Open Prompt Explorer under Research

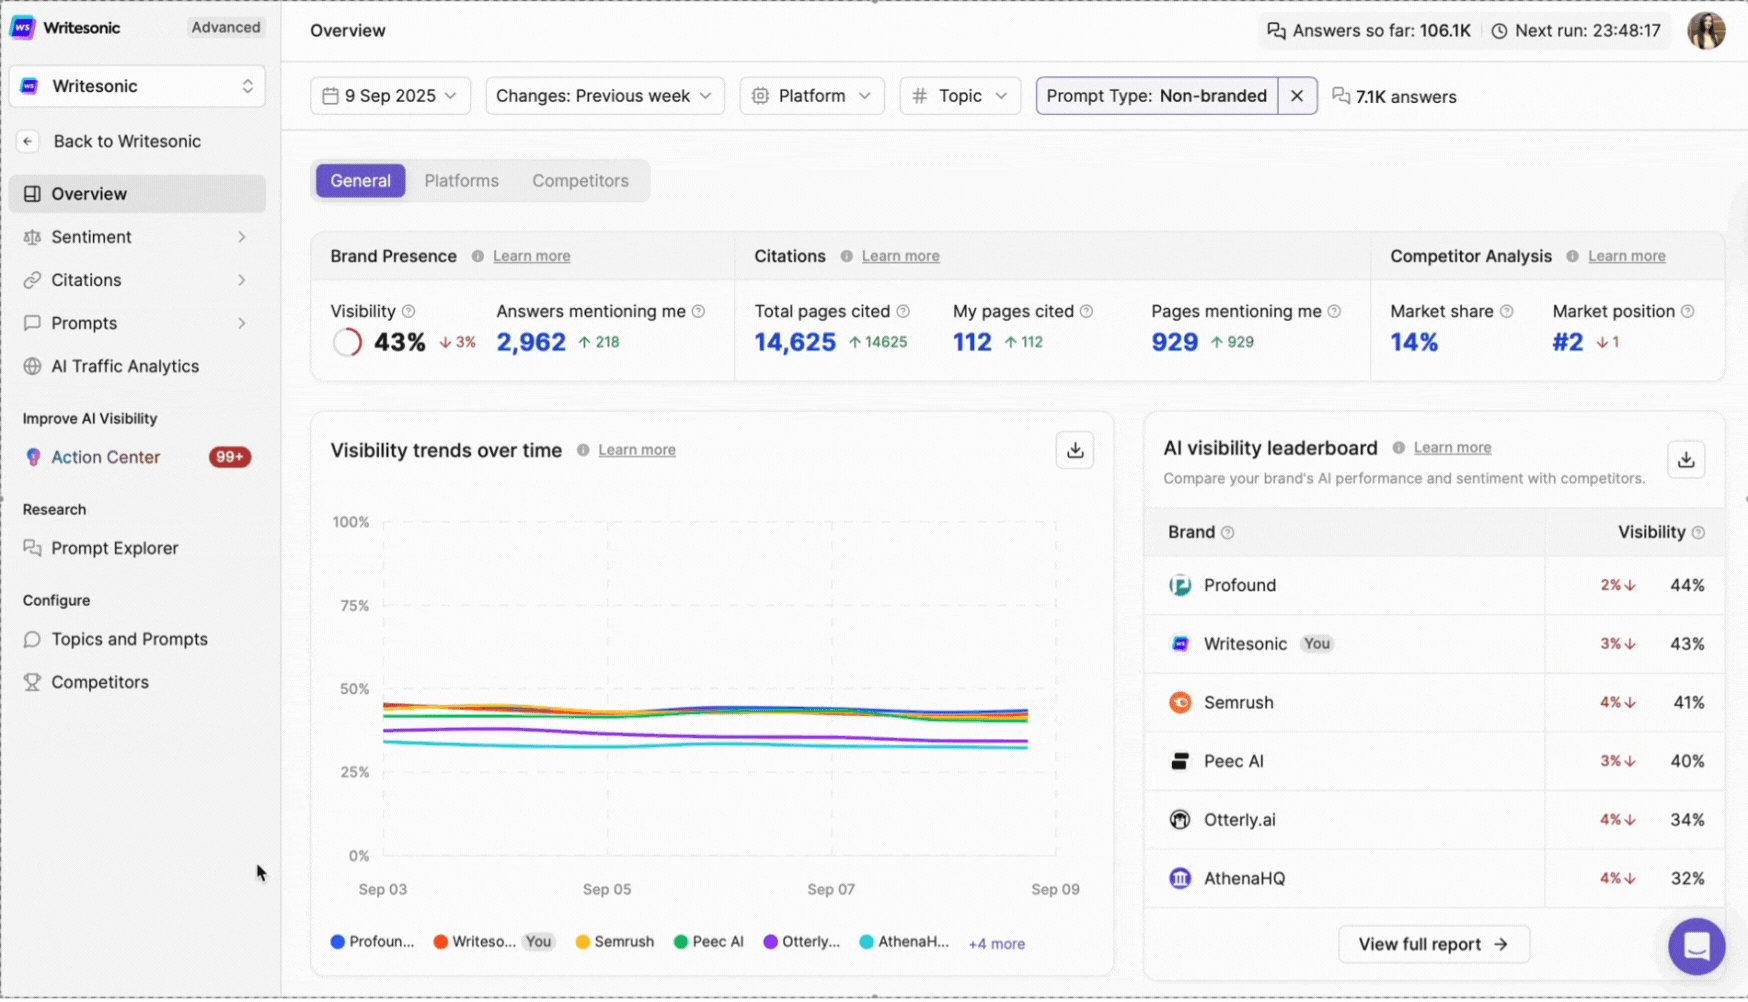coord(114,548)
